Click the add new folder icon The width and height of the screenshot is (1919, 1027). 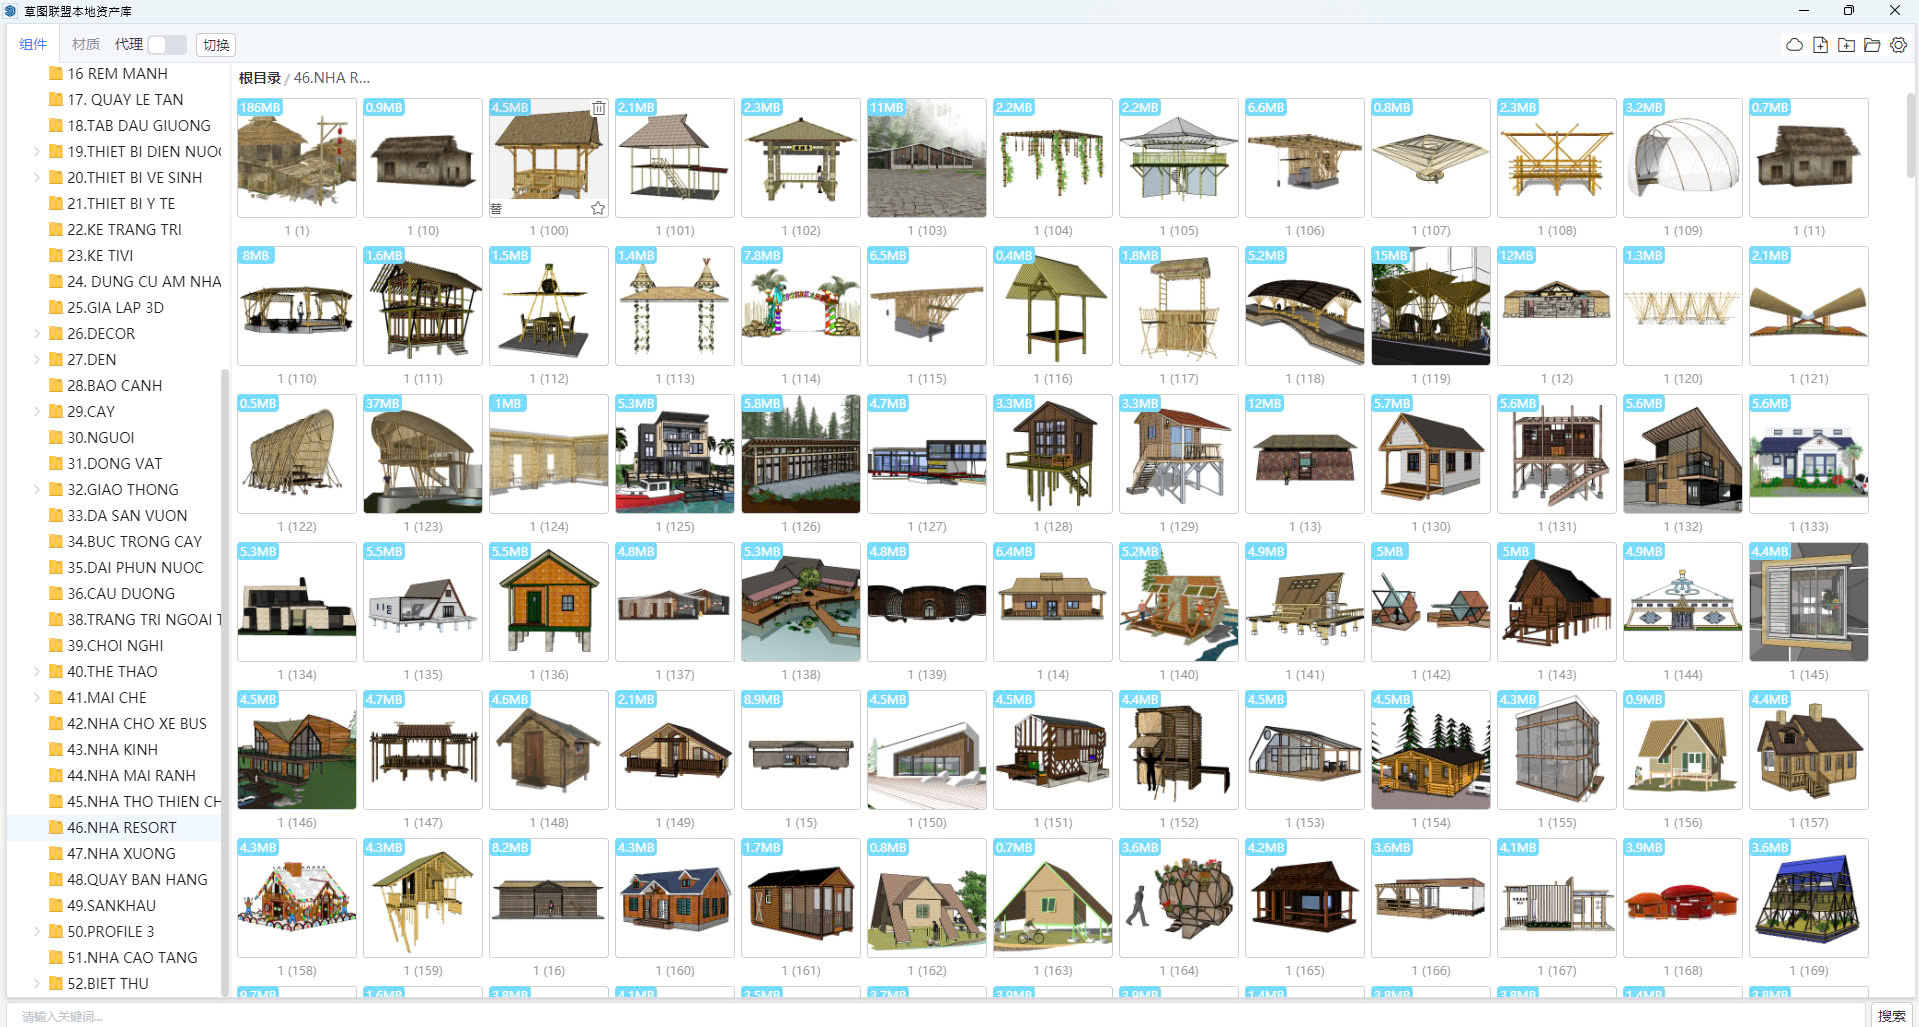[x=1846, y=45]
